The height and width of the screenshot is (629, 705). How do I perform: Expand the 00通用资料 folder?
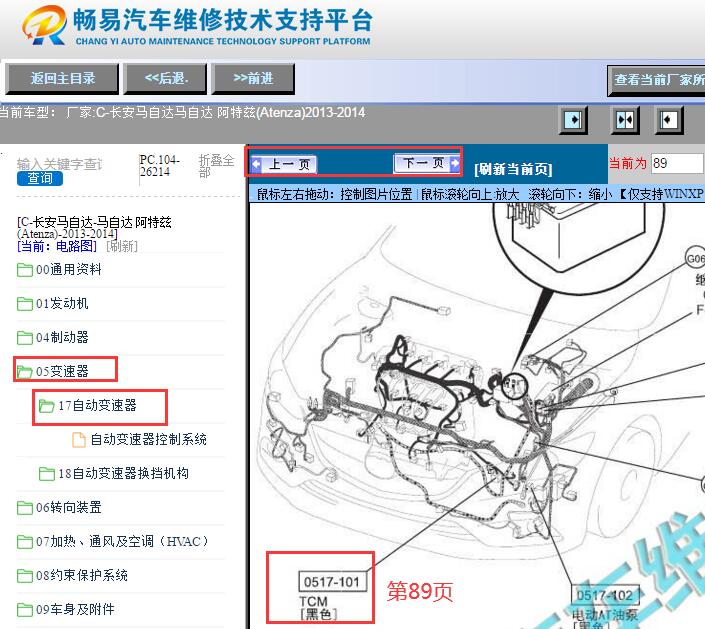69,269
